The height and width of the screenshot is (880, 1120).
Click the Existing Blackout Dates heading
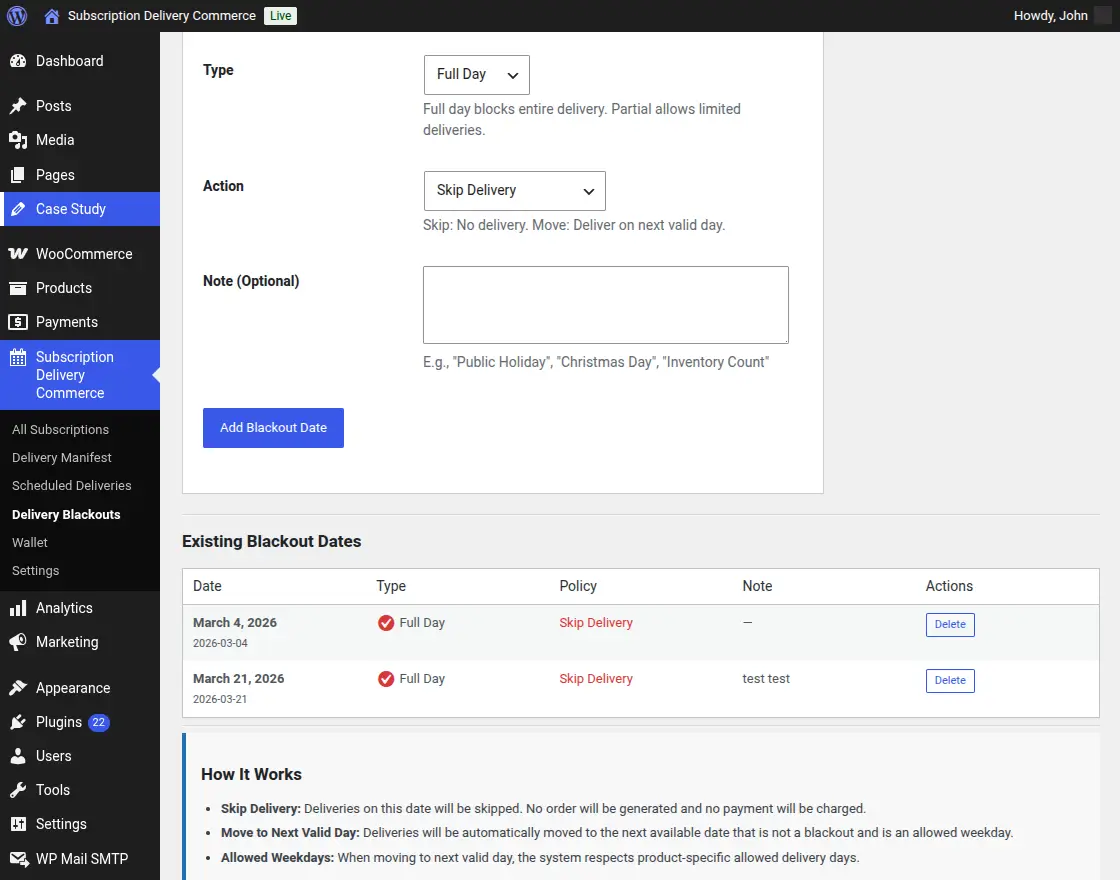click(x=271, y=541)
